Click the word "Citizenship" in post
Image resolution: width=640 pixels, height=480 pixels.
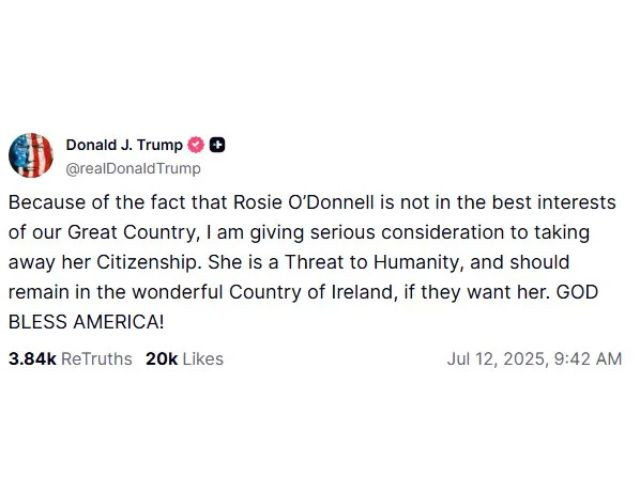pyautogui.click(x=147, y=262)
